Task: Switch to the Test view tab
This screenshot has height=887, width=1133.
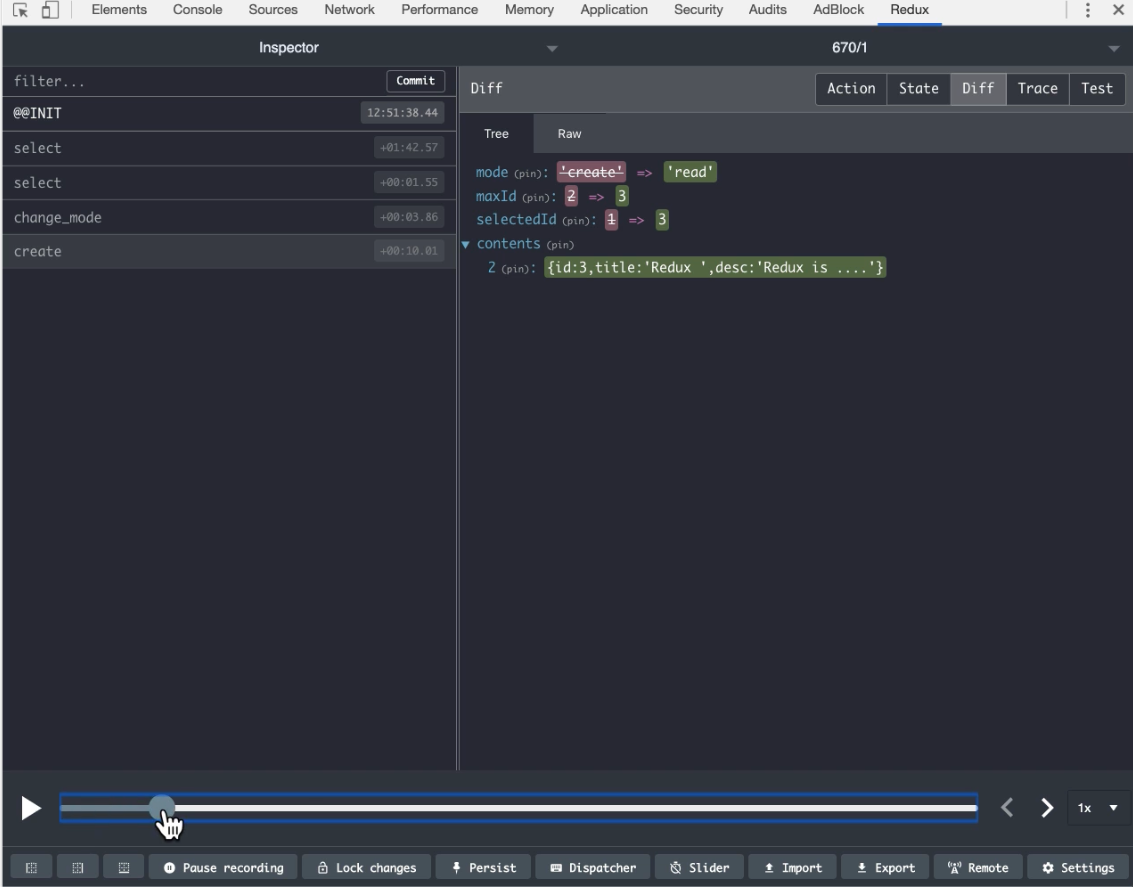Action: tap(1096, 88)
